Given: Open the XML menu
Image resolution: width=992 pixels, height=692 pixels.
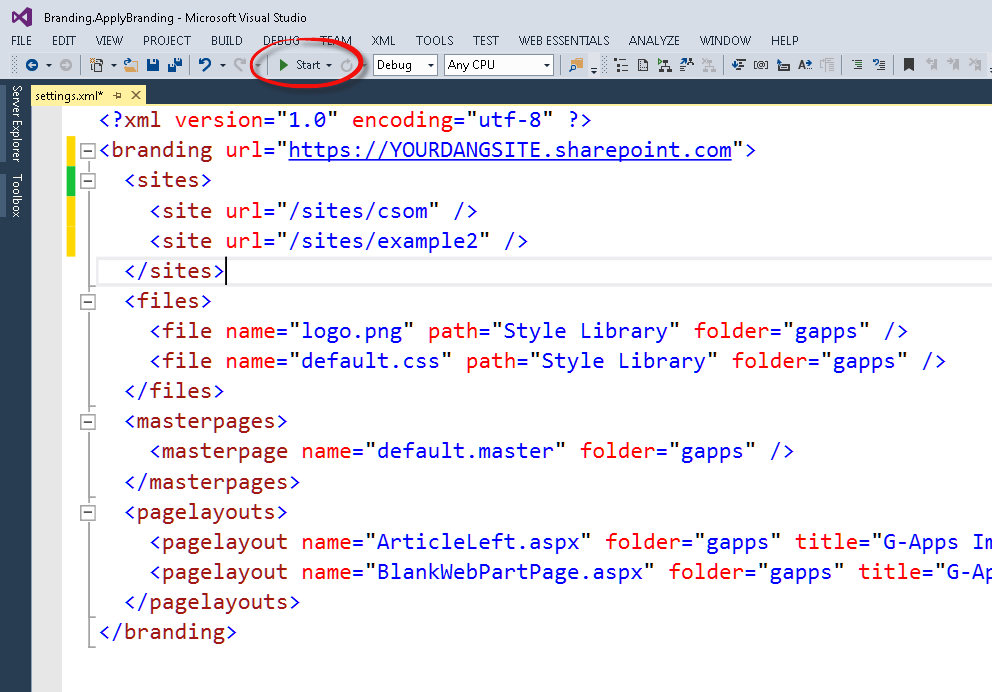Looking at the screenshot, I should click(x=383, y=40).
